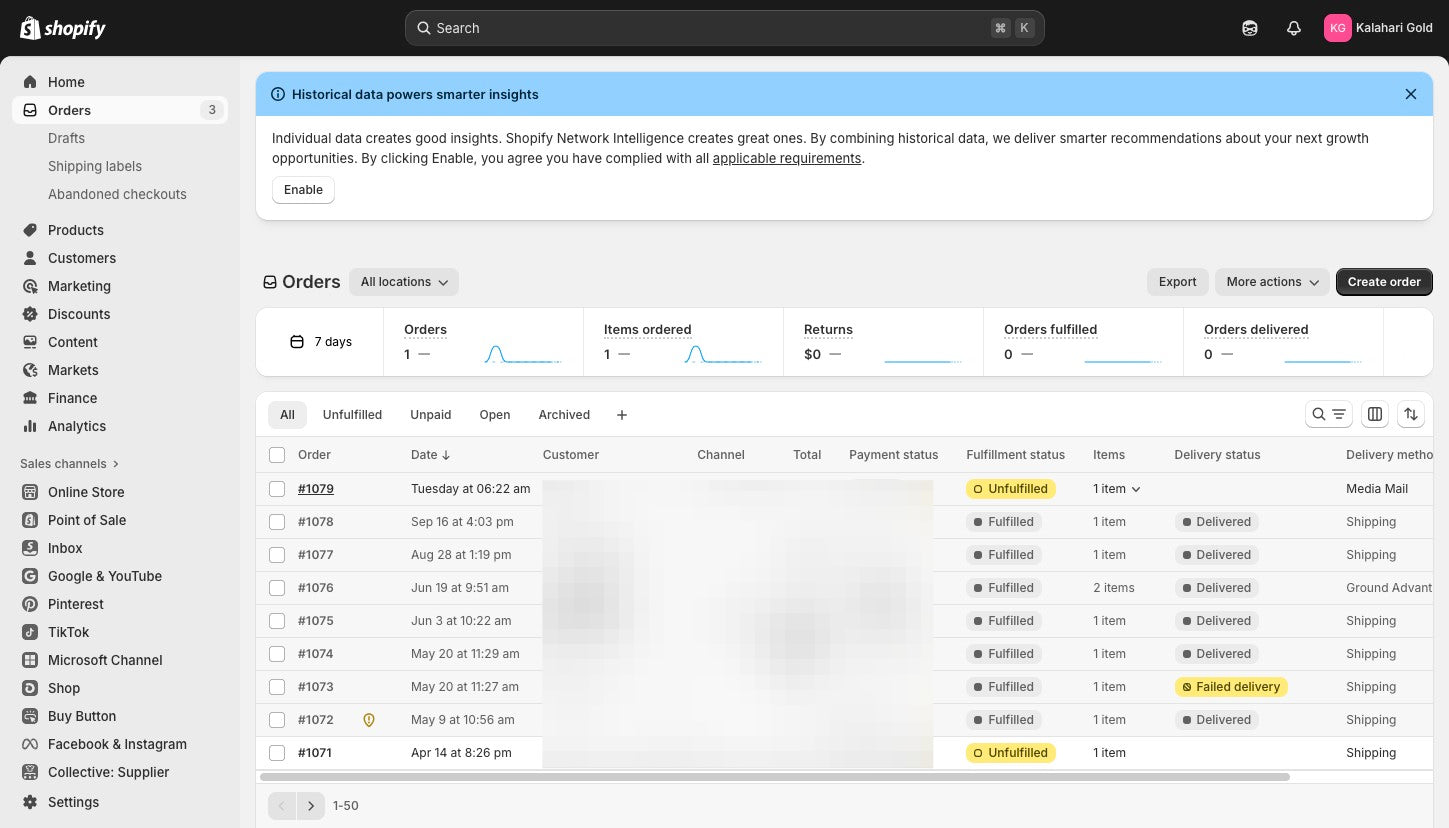This screenshot has height=828, width=1449.
Task: Click the Customers person icon
Action: (30, 258)
